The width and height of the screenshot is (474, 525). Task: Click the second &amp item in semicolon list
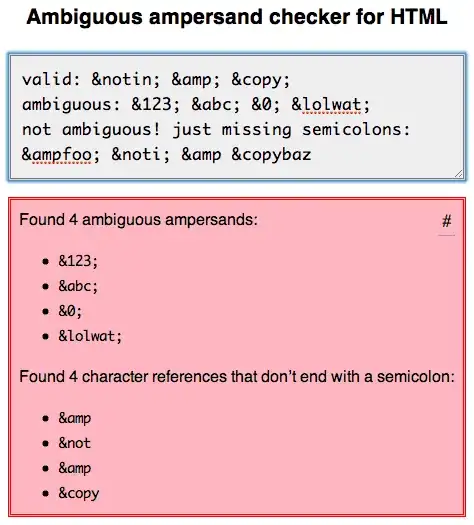click(75, 468)
